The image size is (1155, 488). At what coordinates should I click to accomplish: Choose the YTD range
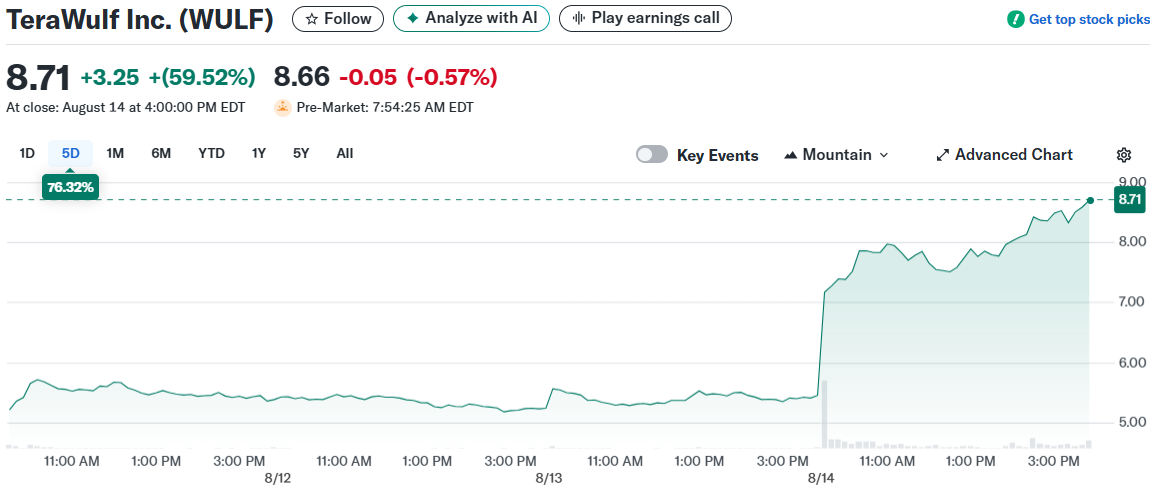point(211,153)
